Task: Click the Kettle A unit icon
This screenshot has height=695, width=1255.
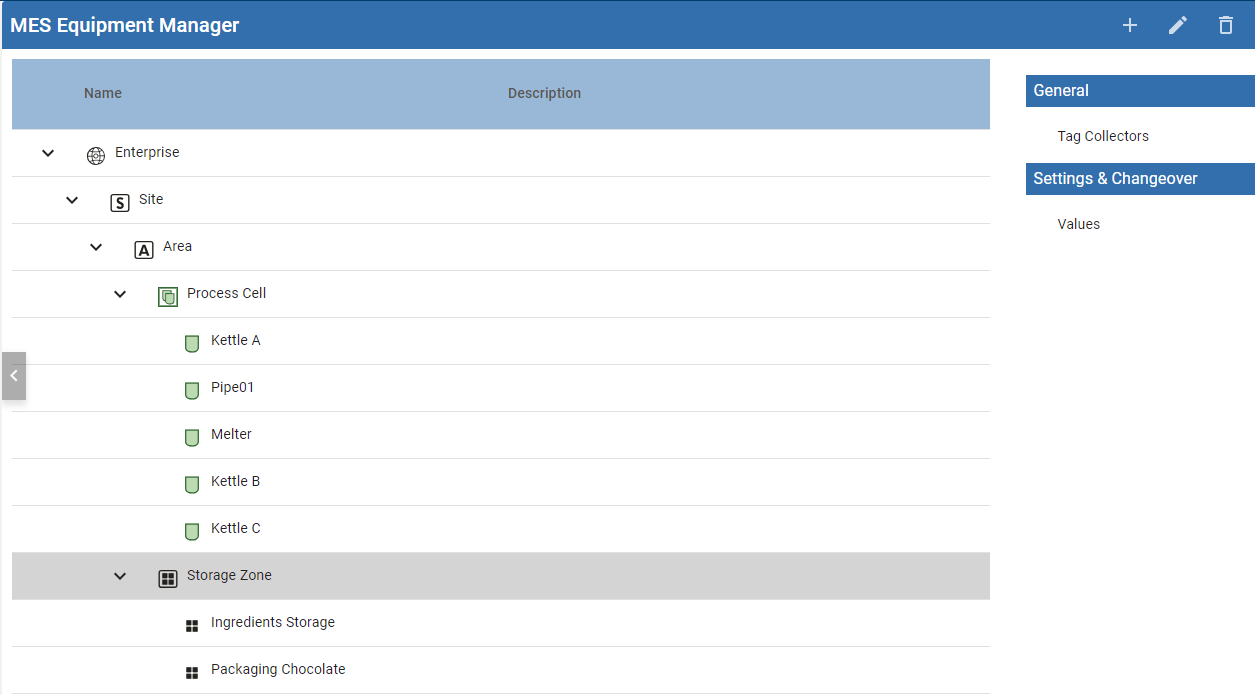Action: [192, 344]
